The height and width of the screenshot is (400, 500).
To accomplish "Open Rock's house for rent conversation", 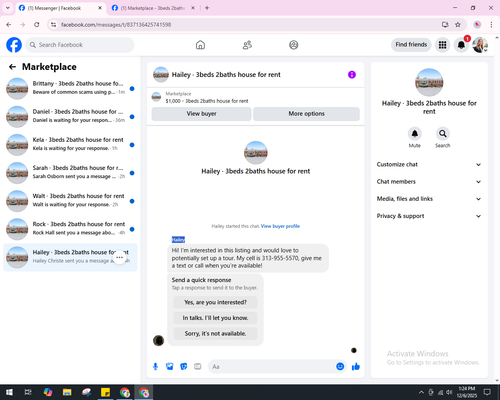I will click(70, 229).
